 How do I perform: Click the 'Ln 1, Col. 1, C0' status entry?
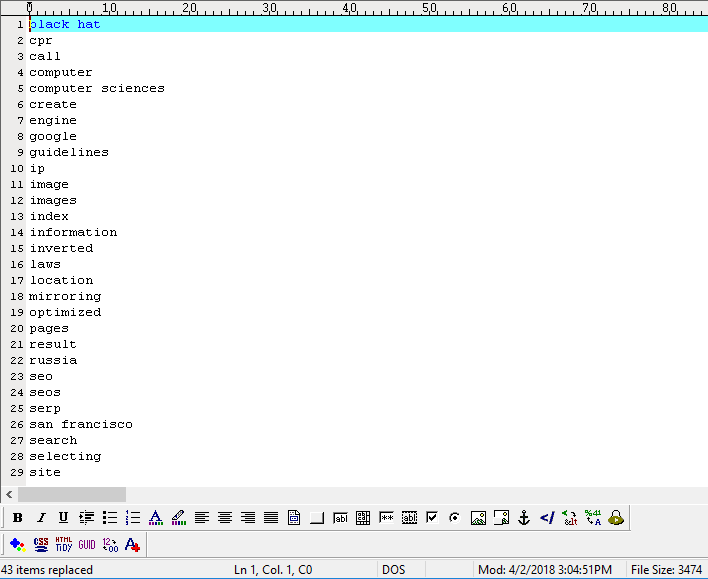[273, 570]
